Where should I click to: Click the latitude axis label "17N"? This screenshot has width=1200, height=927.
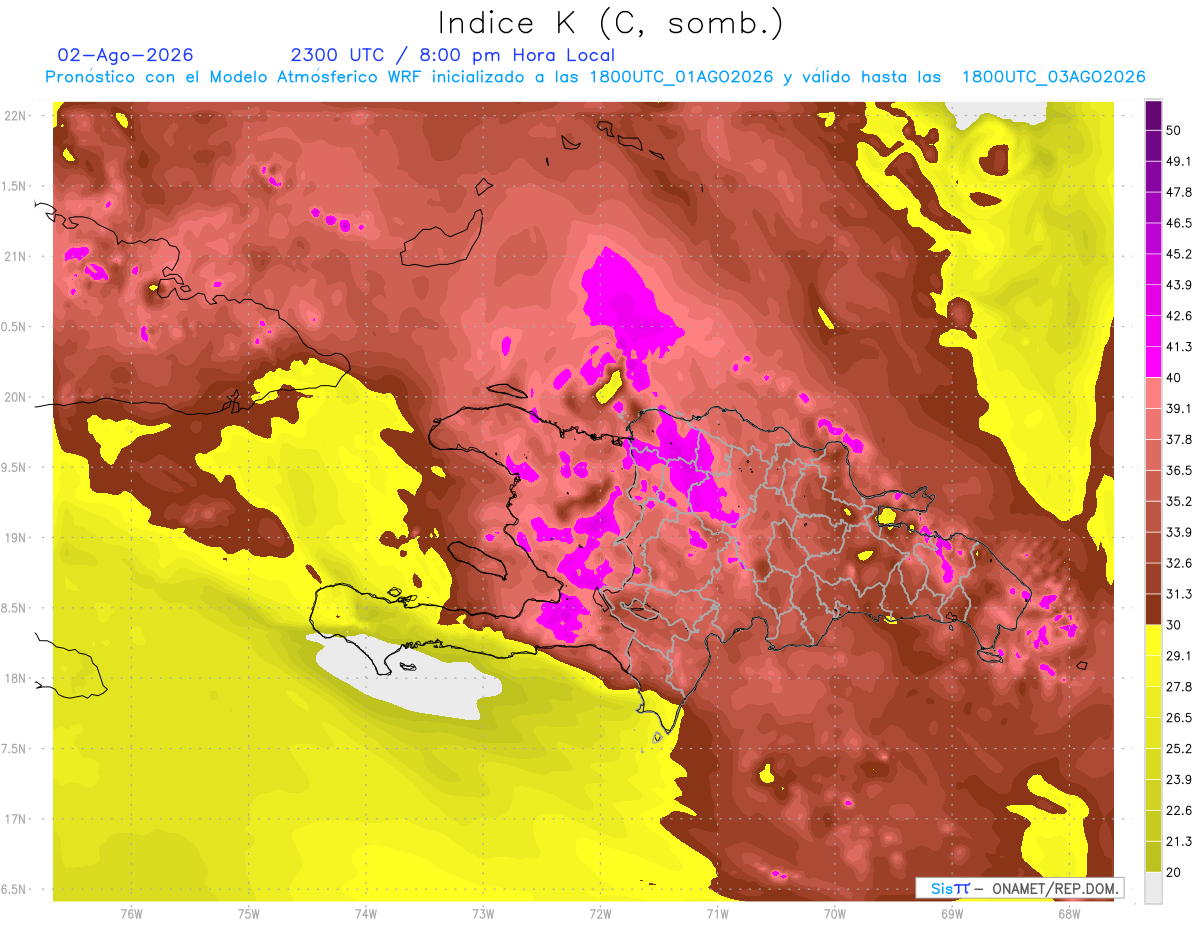point(14,819)
